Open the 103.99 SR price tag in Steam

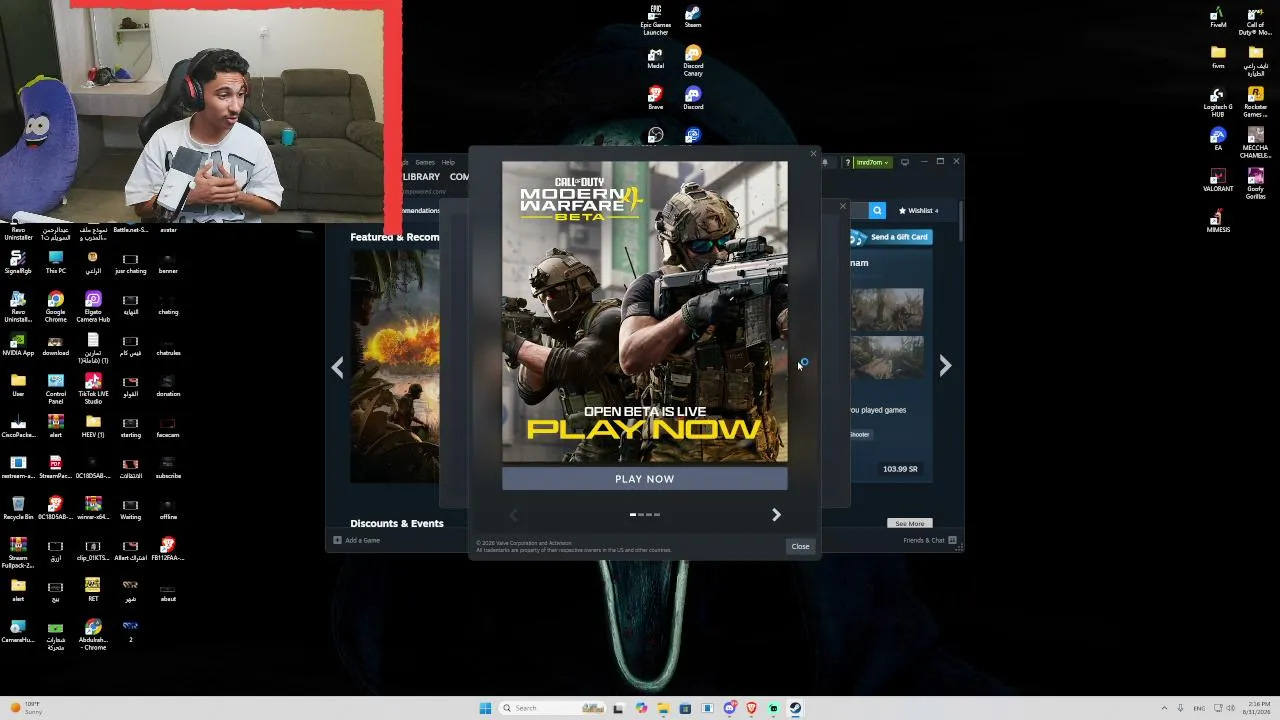[x=900, y=469]
